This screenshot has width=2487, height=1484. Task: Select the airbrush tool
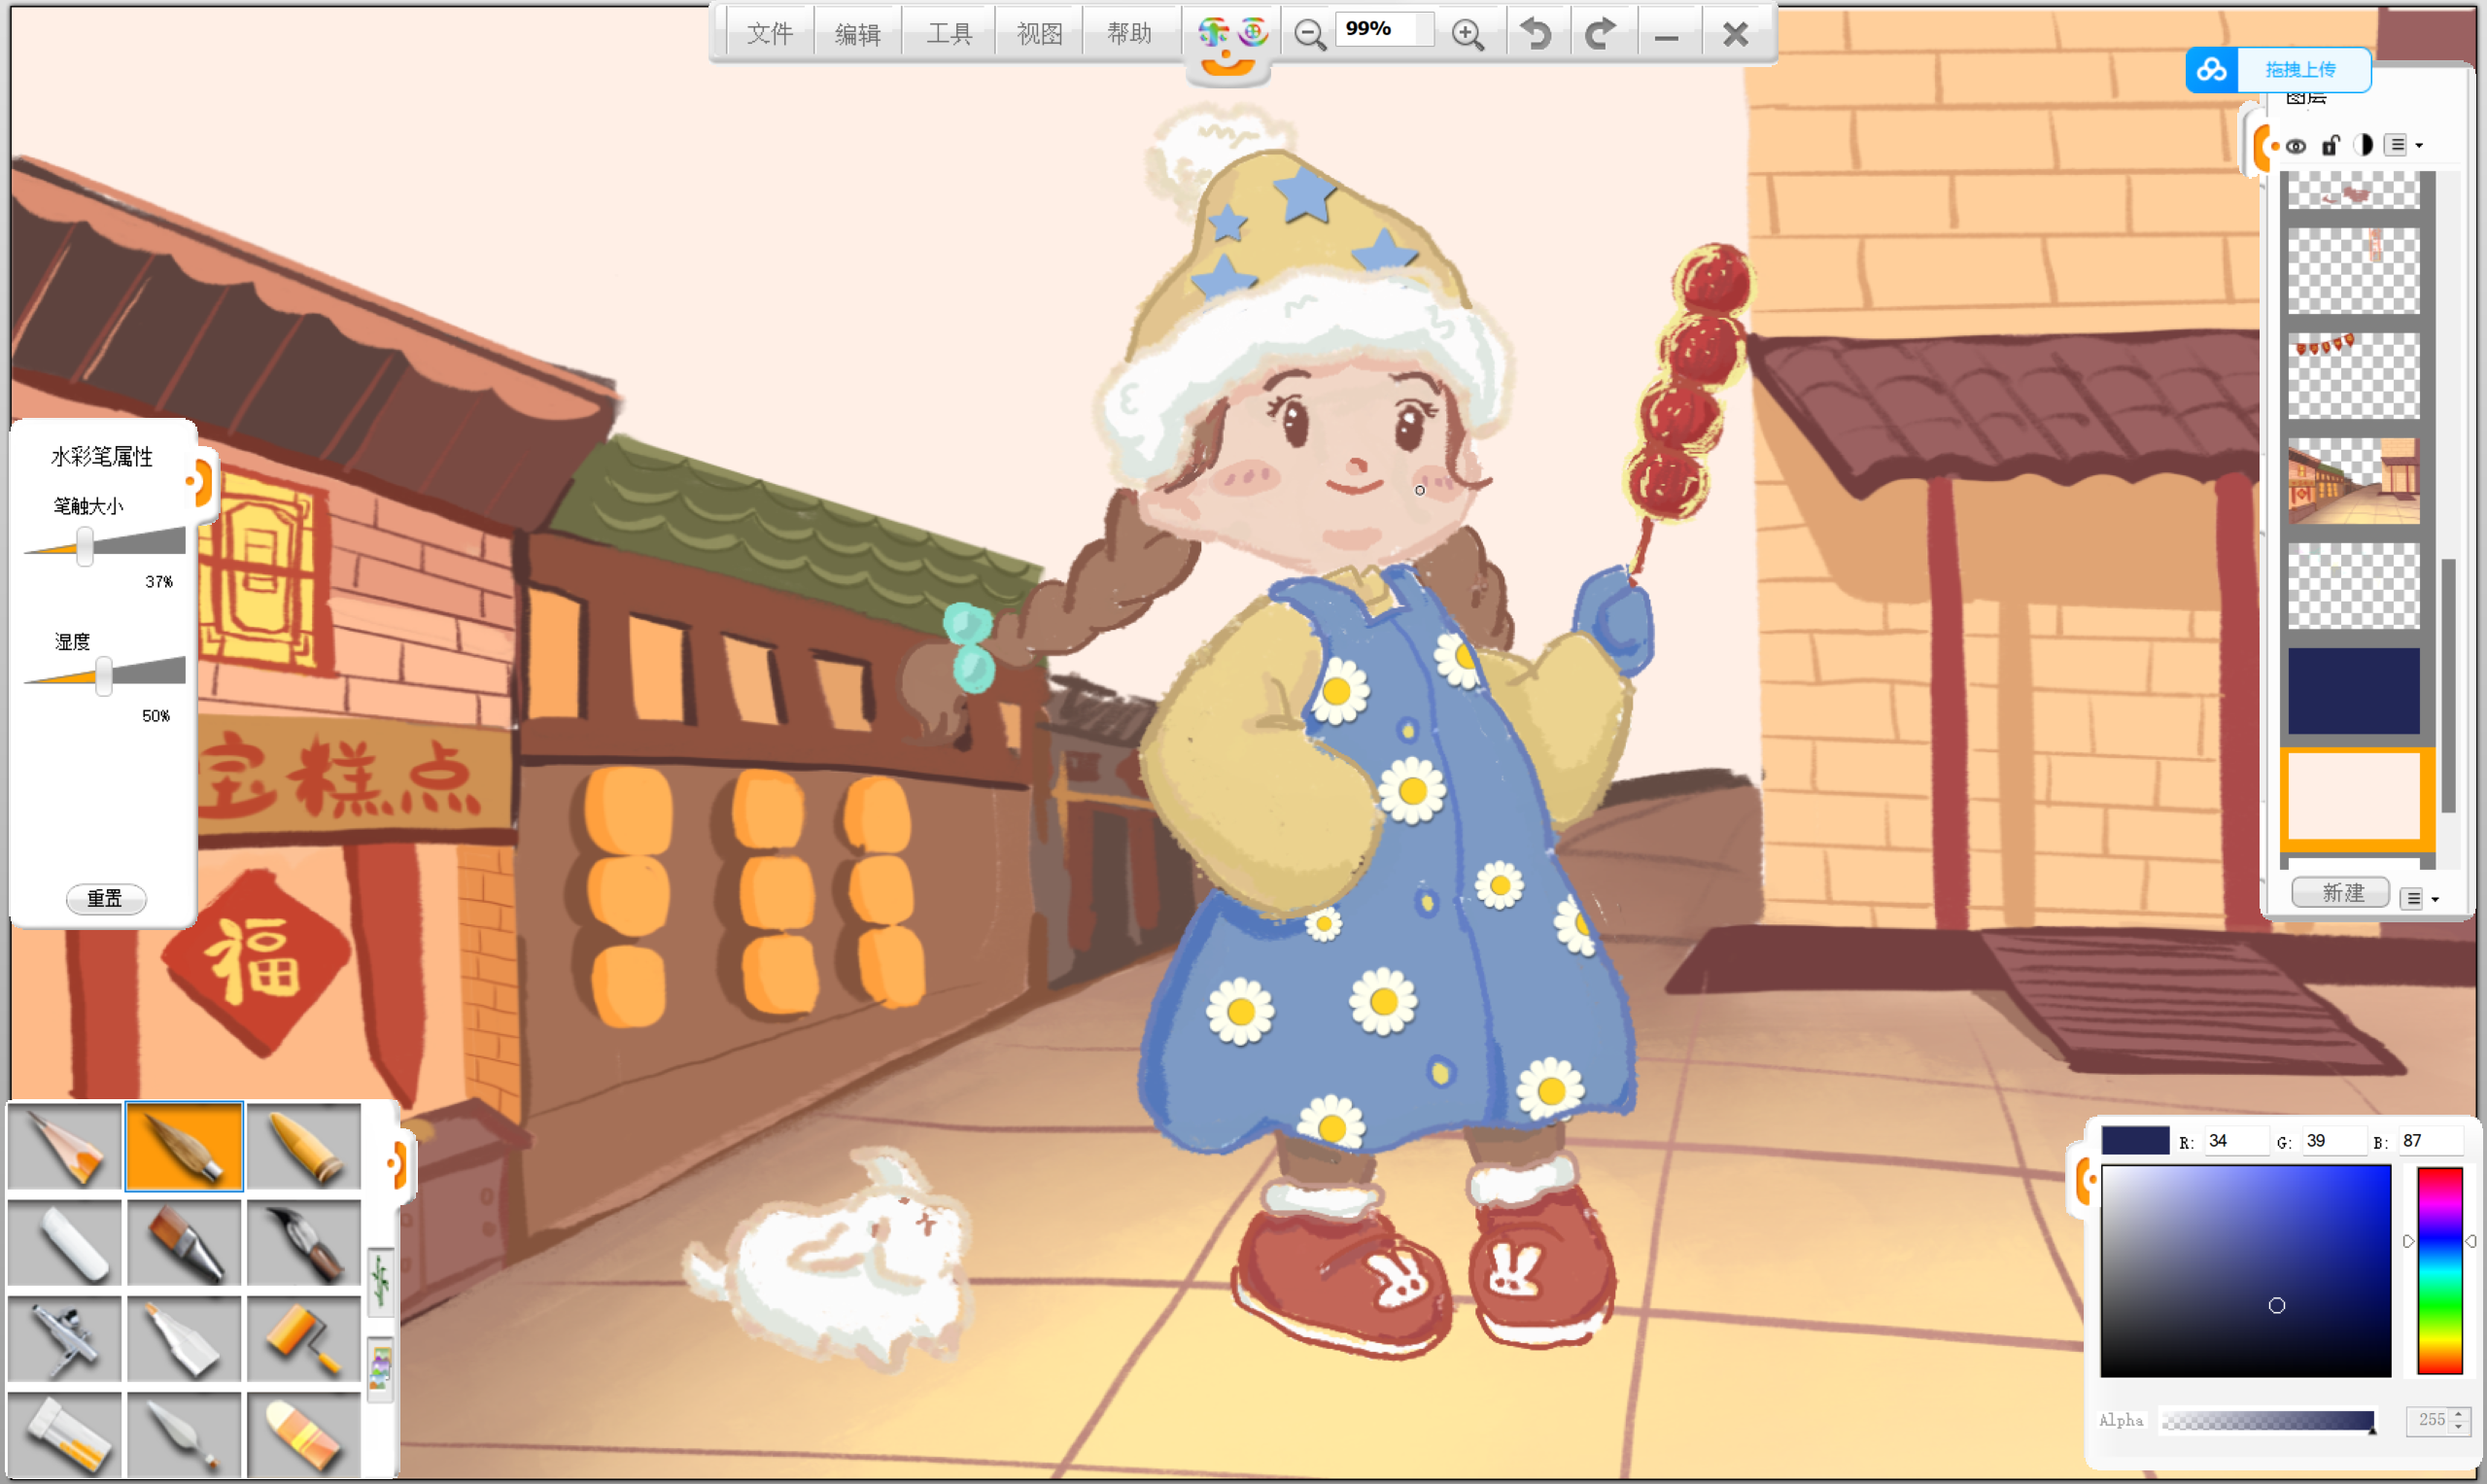coord(65,1339)
